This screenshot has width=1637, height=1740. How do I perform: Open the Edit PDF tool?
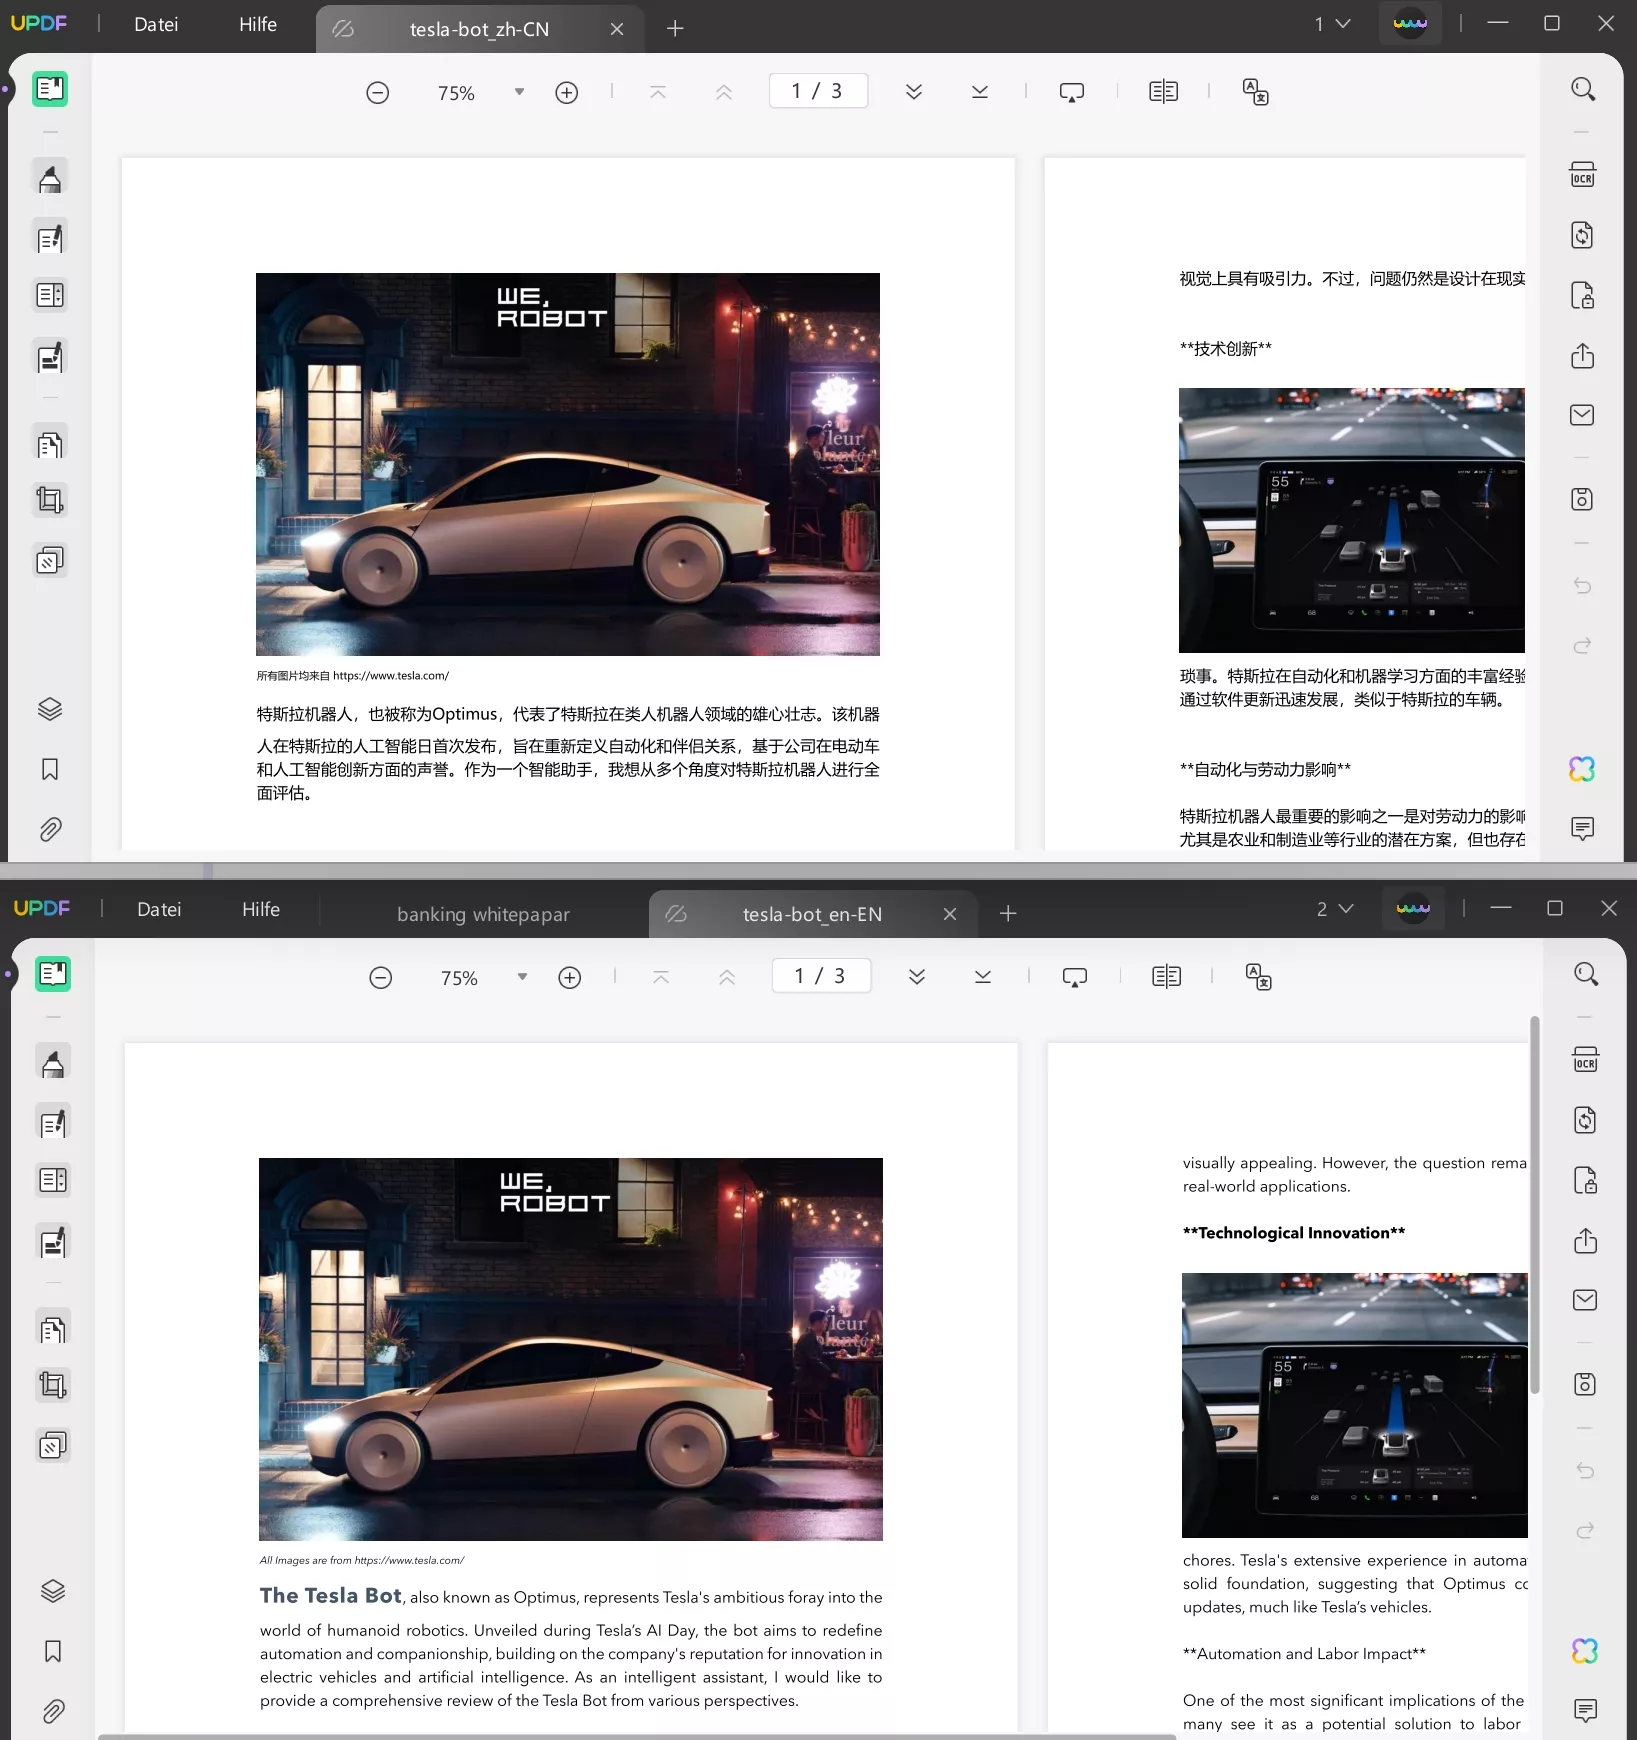click(50, 238)
